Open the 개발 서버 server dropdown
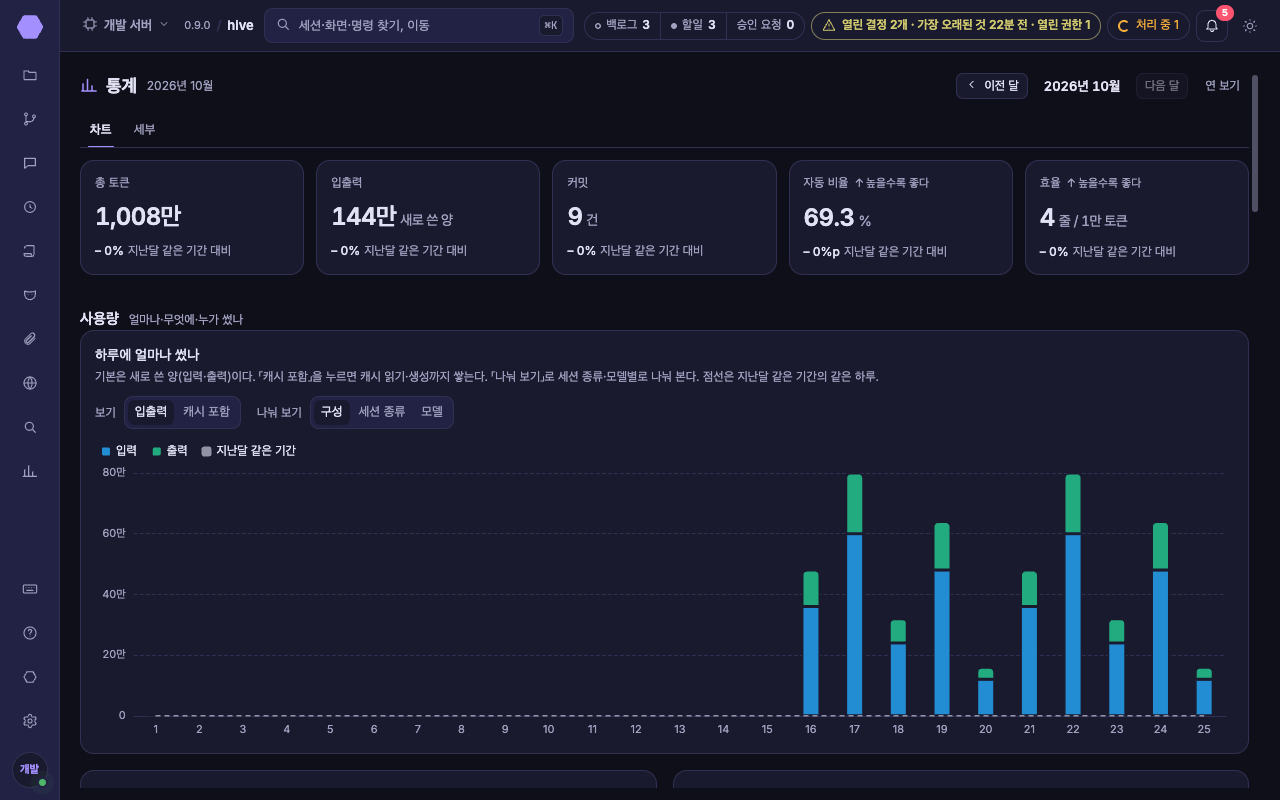The height and width of the screenshot is (800, 1280). click(x=126, y=25)
